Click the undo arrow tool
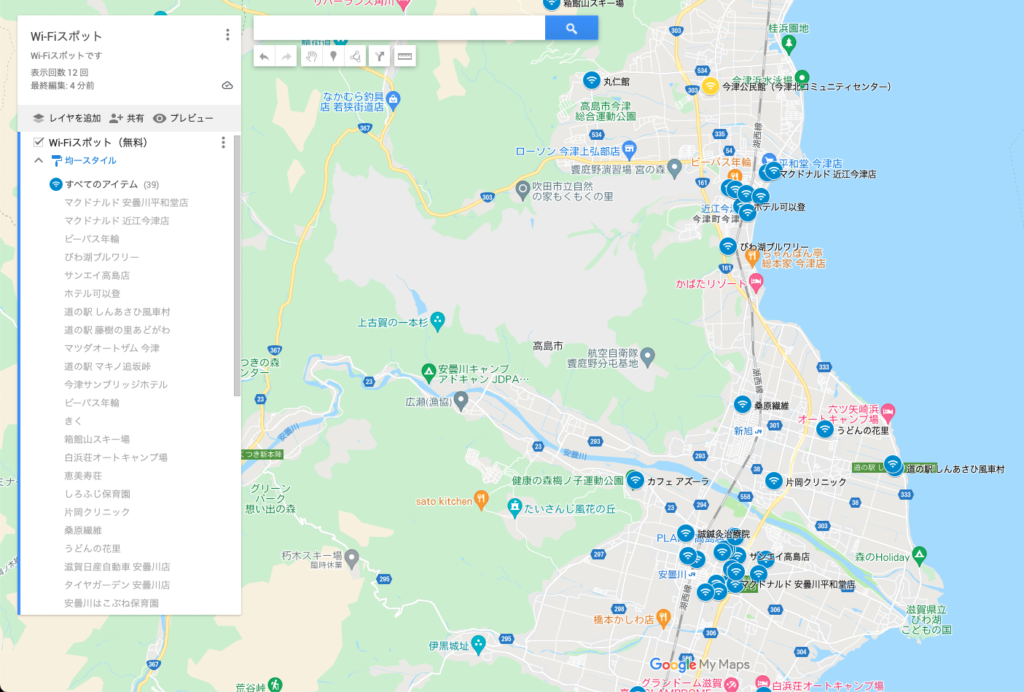The height and width of the screenshot is (692, 1024). [264, 57]
